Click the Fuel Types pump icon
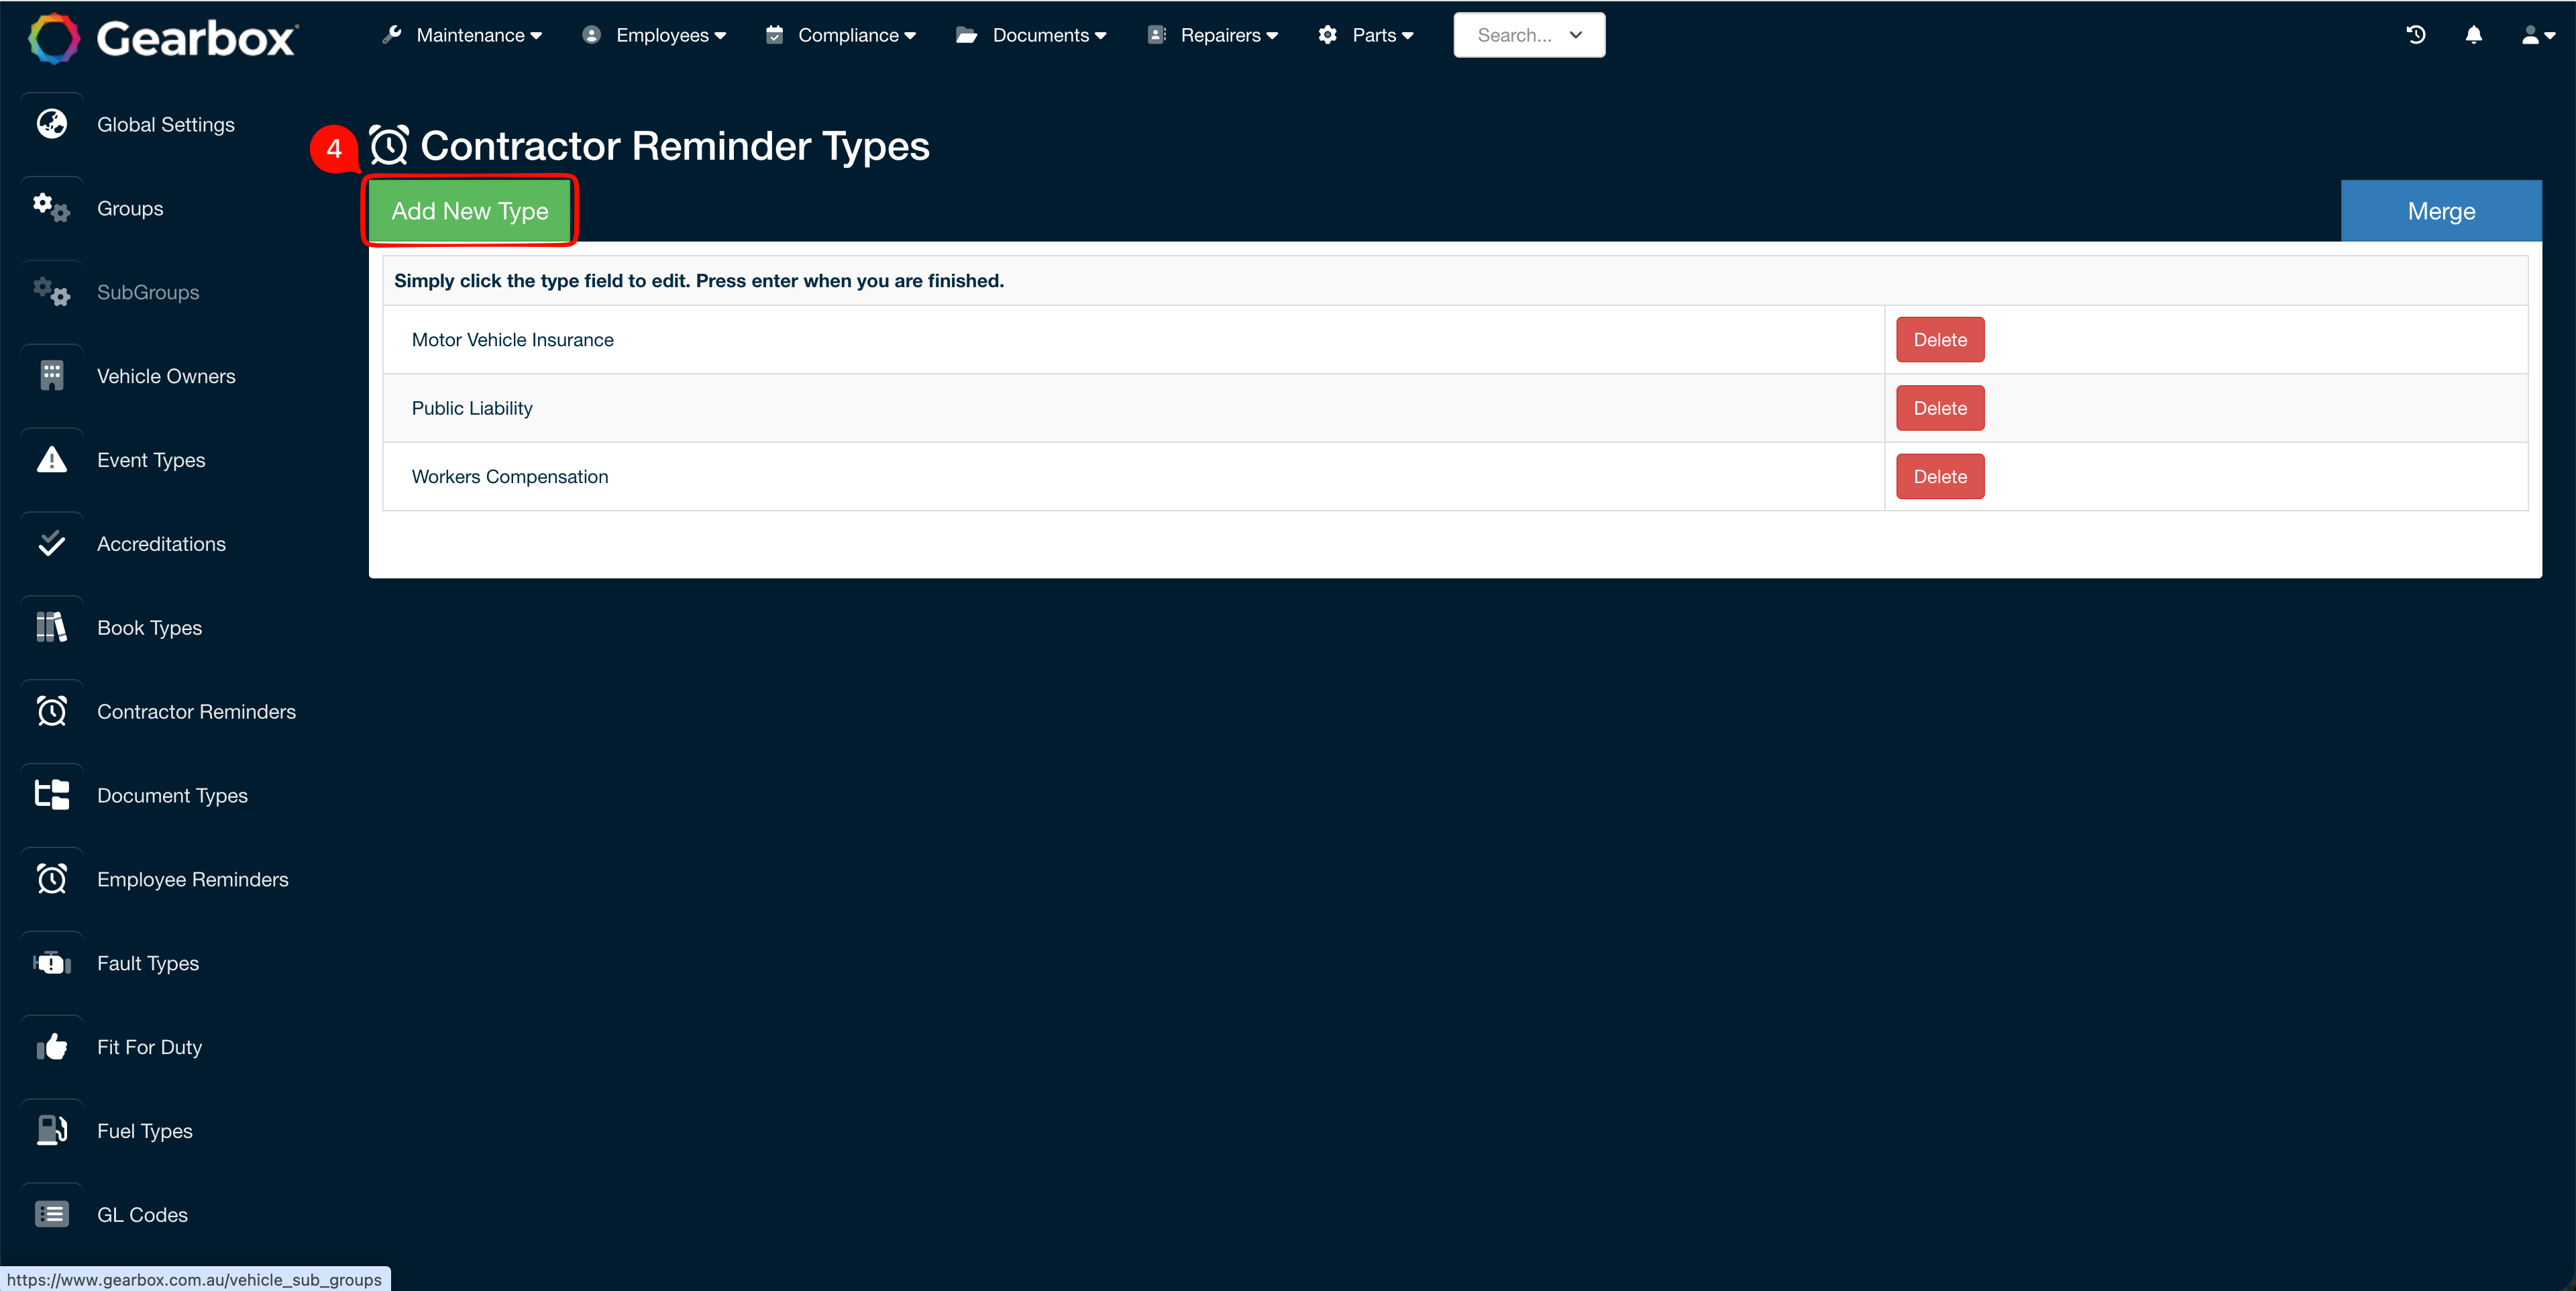The width and height of the screenshot is (2576, 1291). (52, 1131)
